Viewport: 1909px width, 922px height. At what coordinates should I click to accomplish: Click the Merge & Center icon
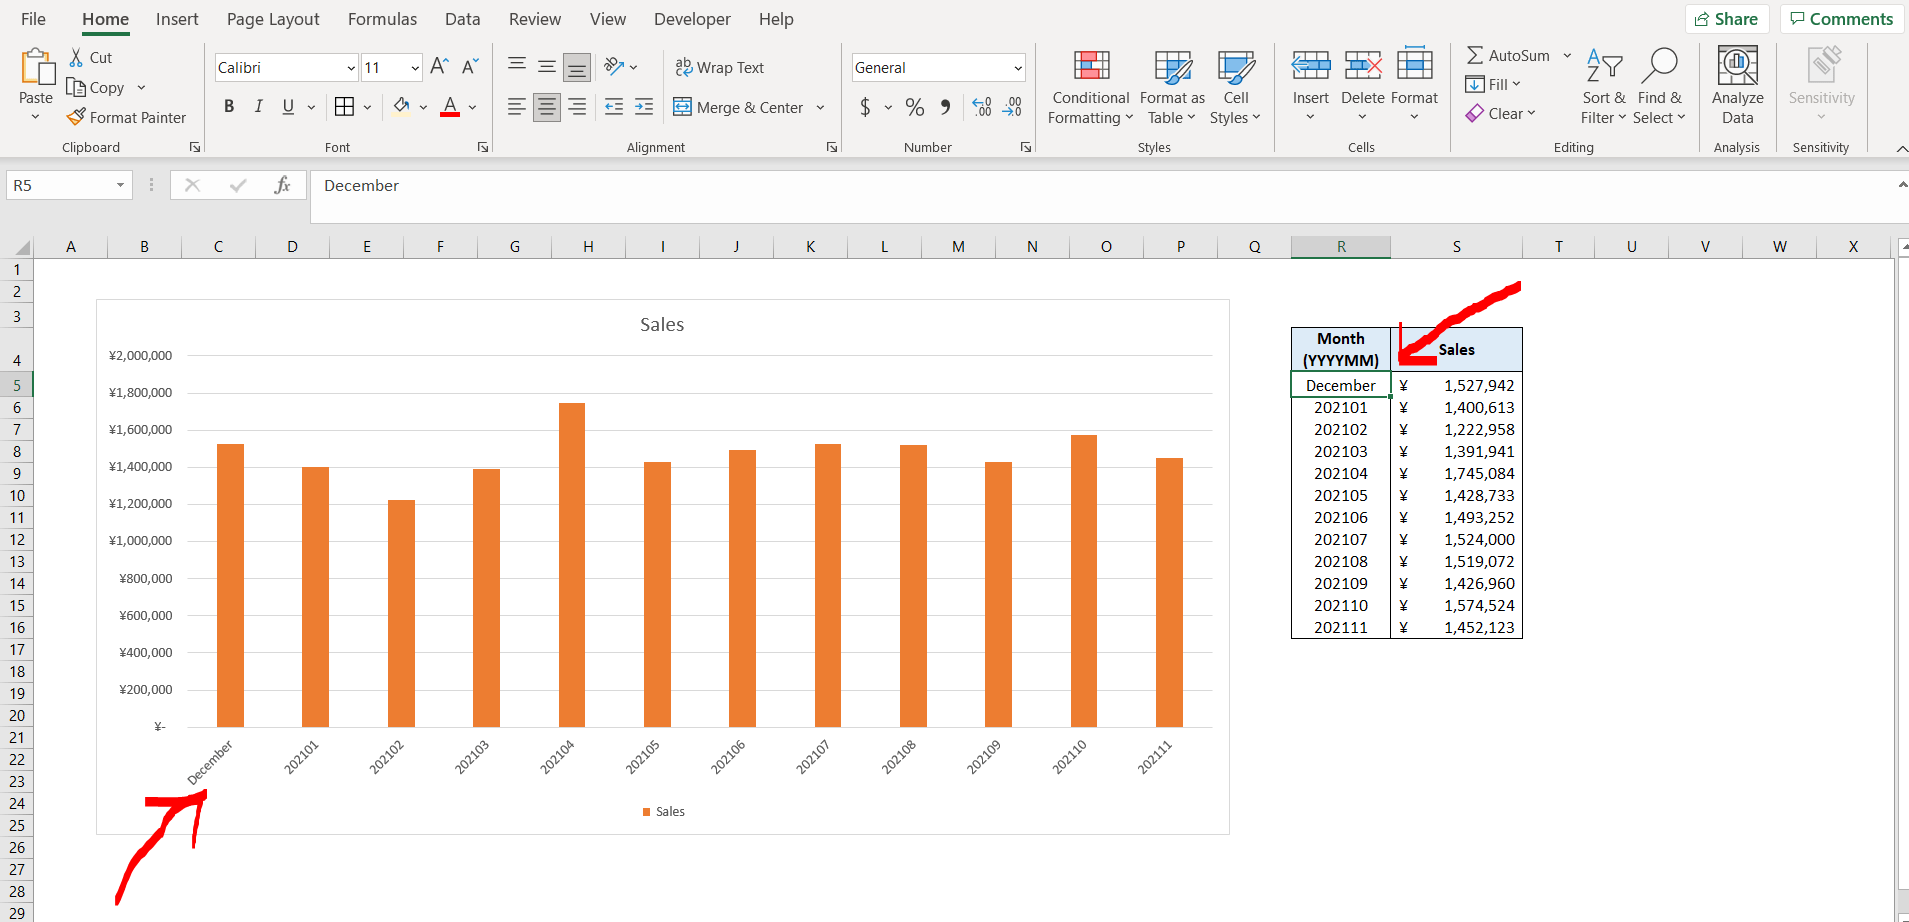pyautogui.click(x=684, y=107)
